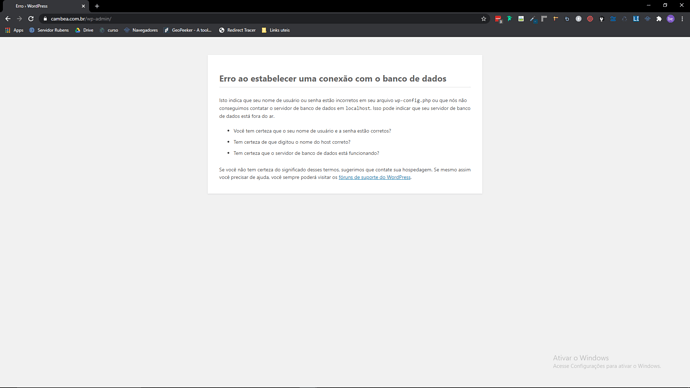Viewport: 690px width, 388px height.
Task: Open the Drive bookmark
Action: point(84,30)
